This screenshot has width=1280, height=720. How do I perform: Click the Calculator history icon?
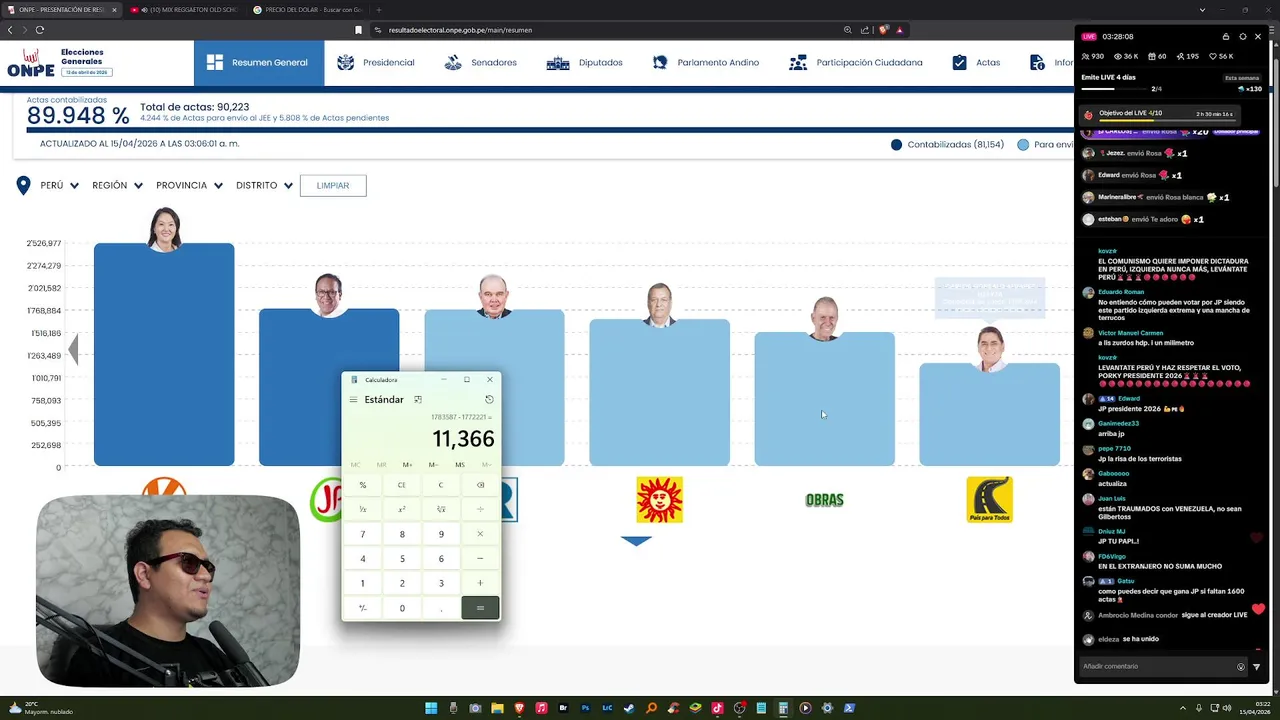(489, 399)
